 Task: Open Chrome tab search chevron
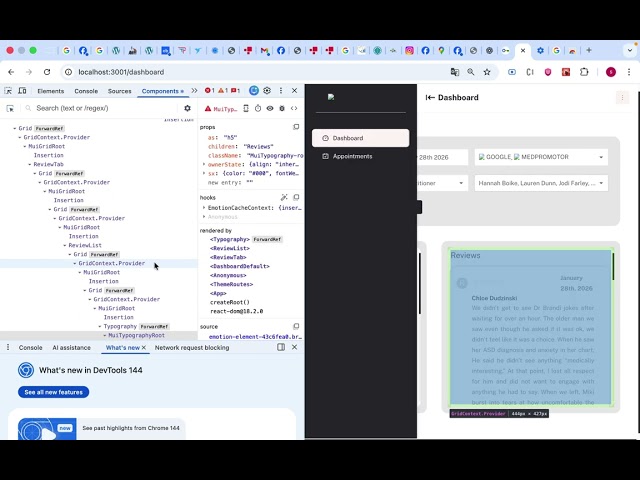tap(629, 50)
